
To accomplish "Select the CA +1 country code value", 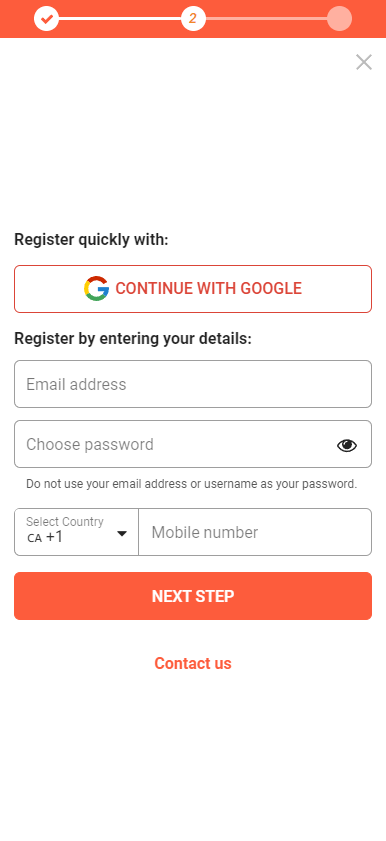I will [45, 537].
